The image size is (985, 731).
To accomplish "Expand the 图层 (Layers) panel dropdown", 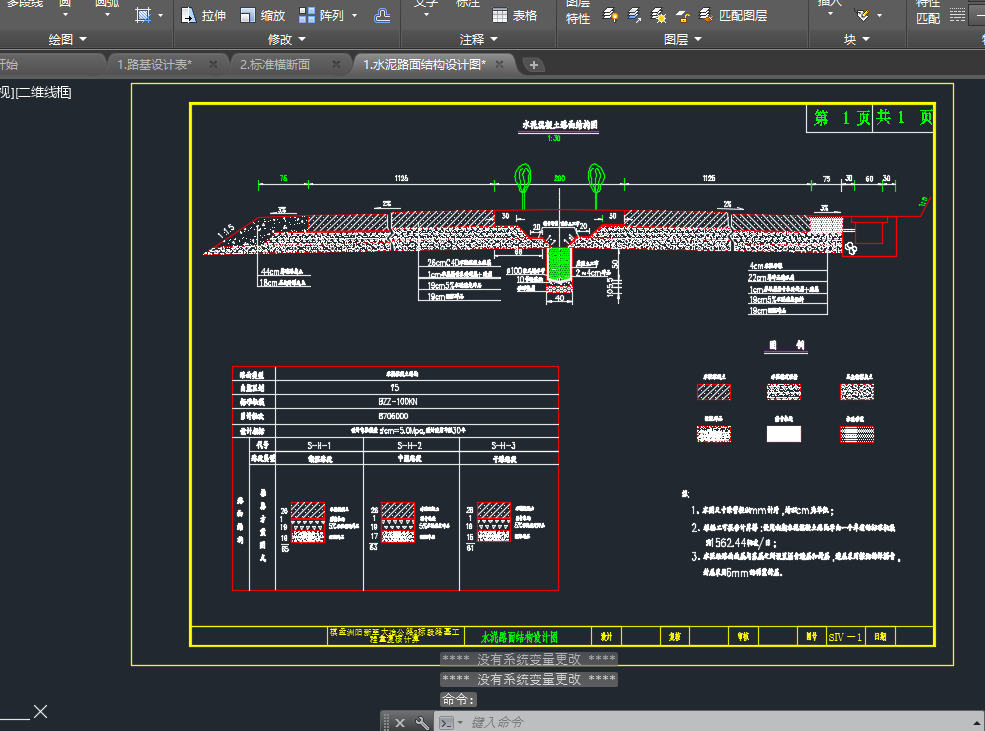I will click(x=683, y=40).
